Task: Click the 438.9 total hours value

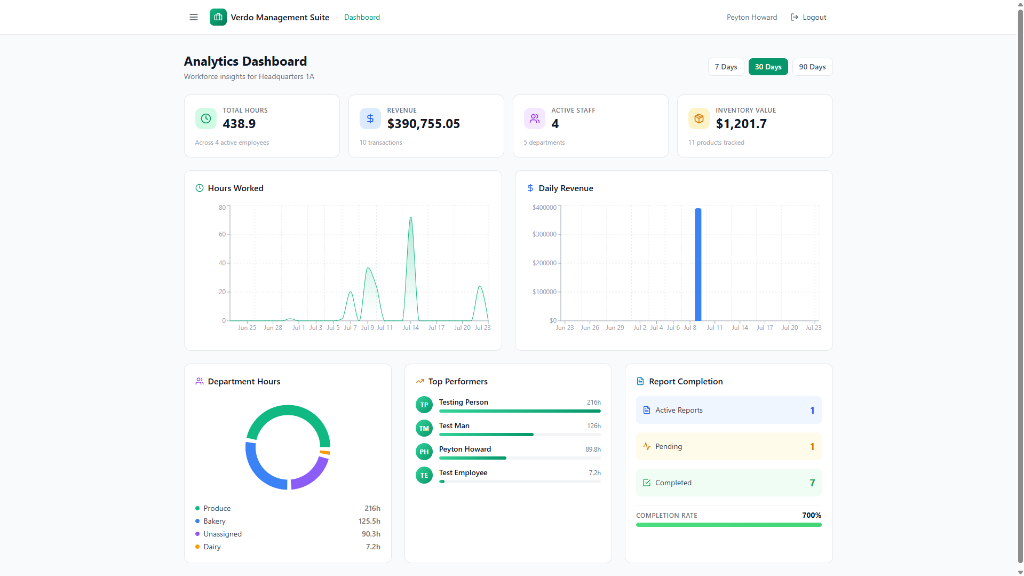Action: (x=239, y=123)
